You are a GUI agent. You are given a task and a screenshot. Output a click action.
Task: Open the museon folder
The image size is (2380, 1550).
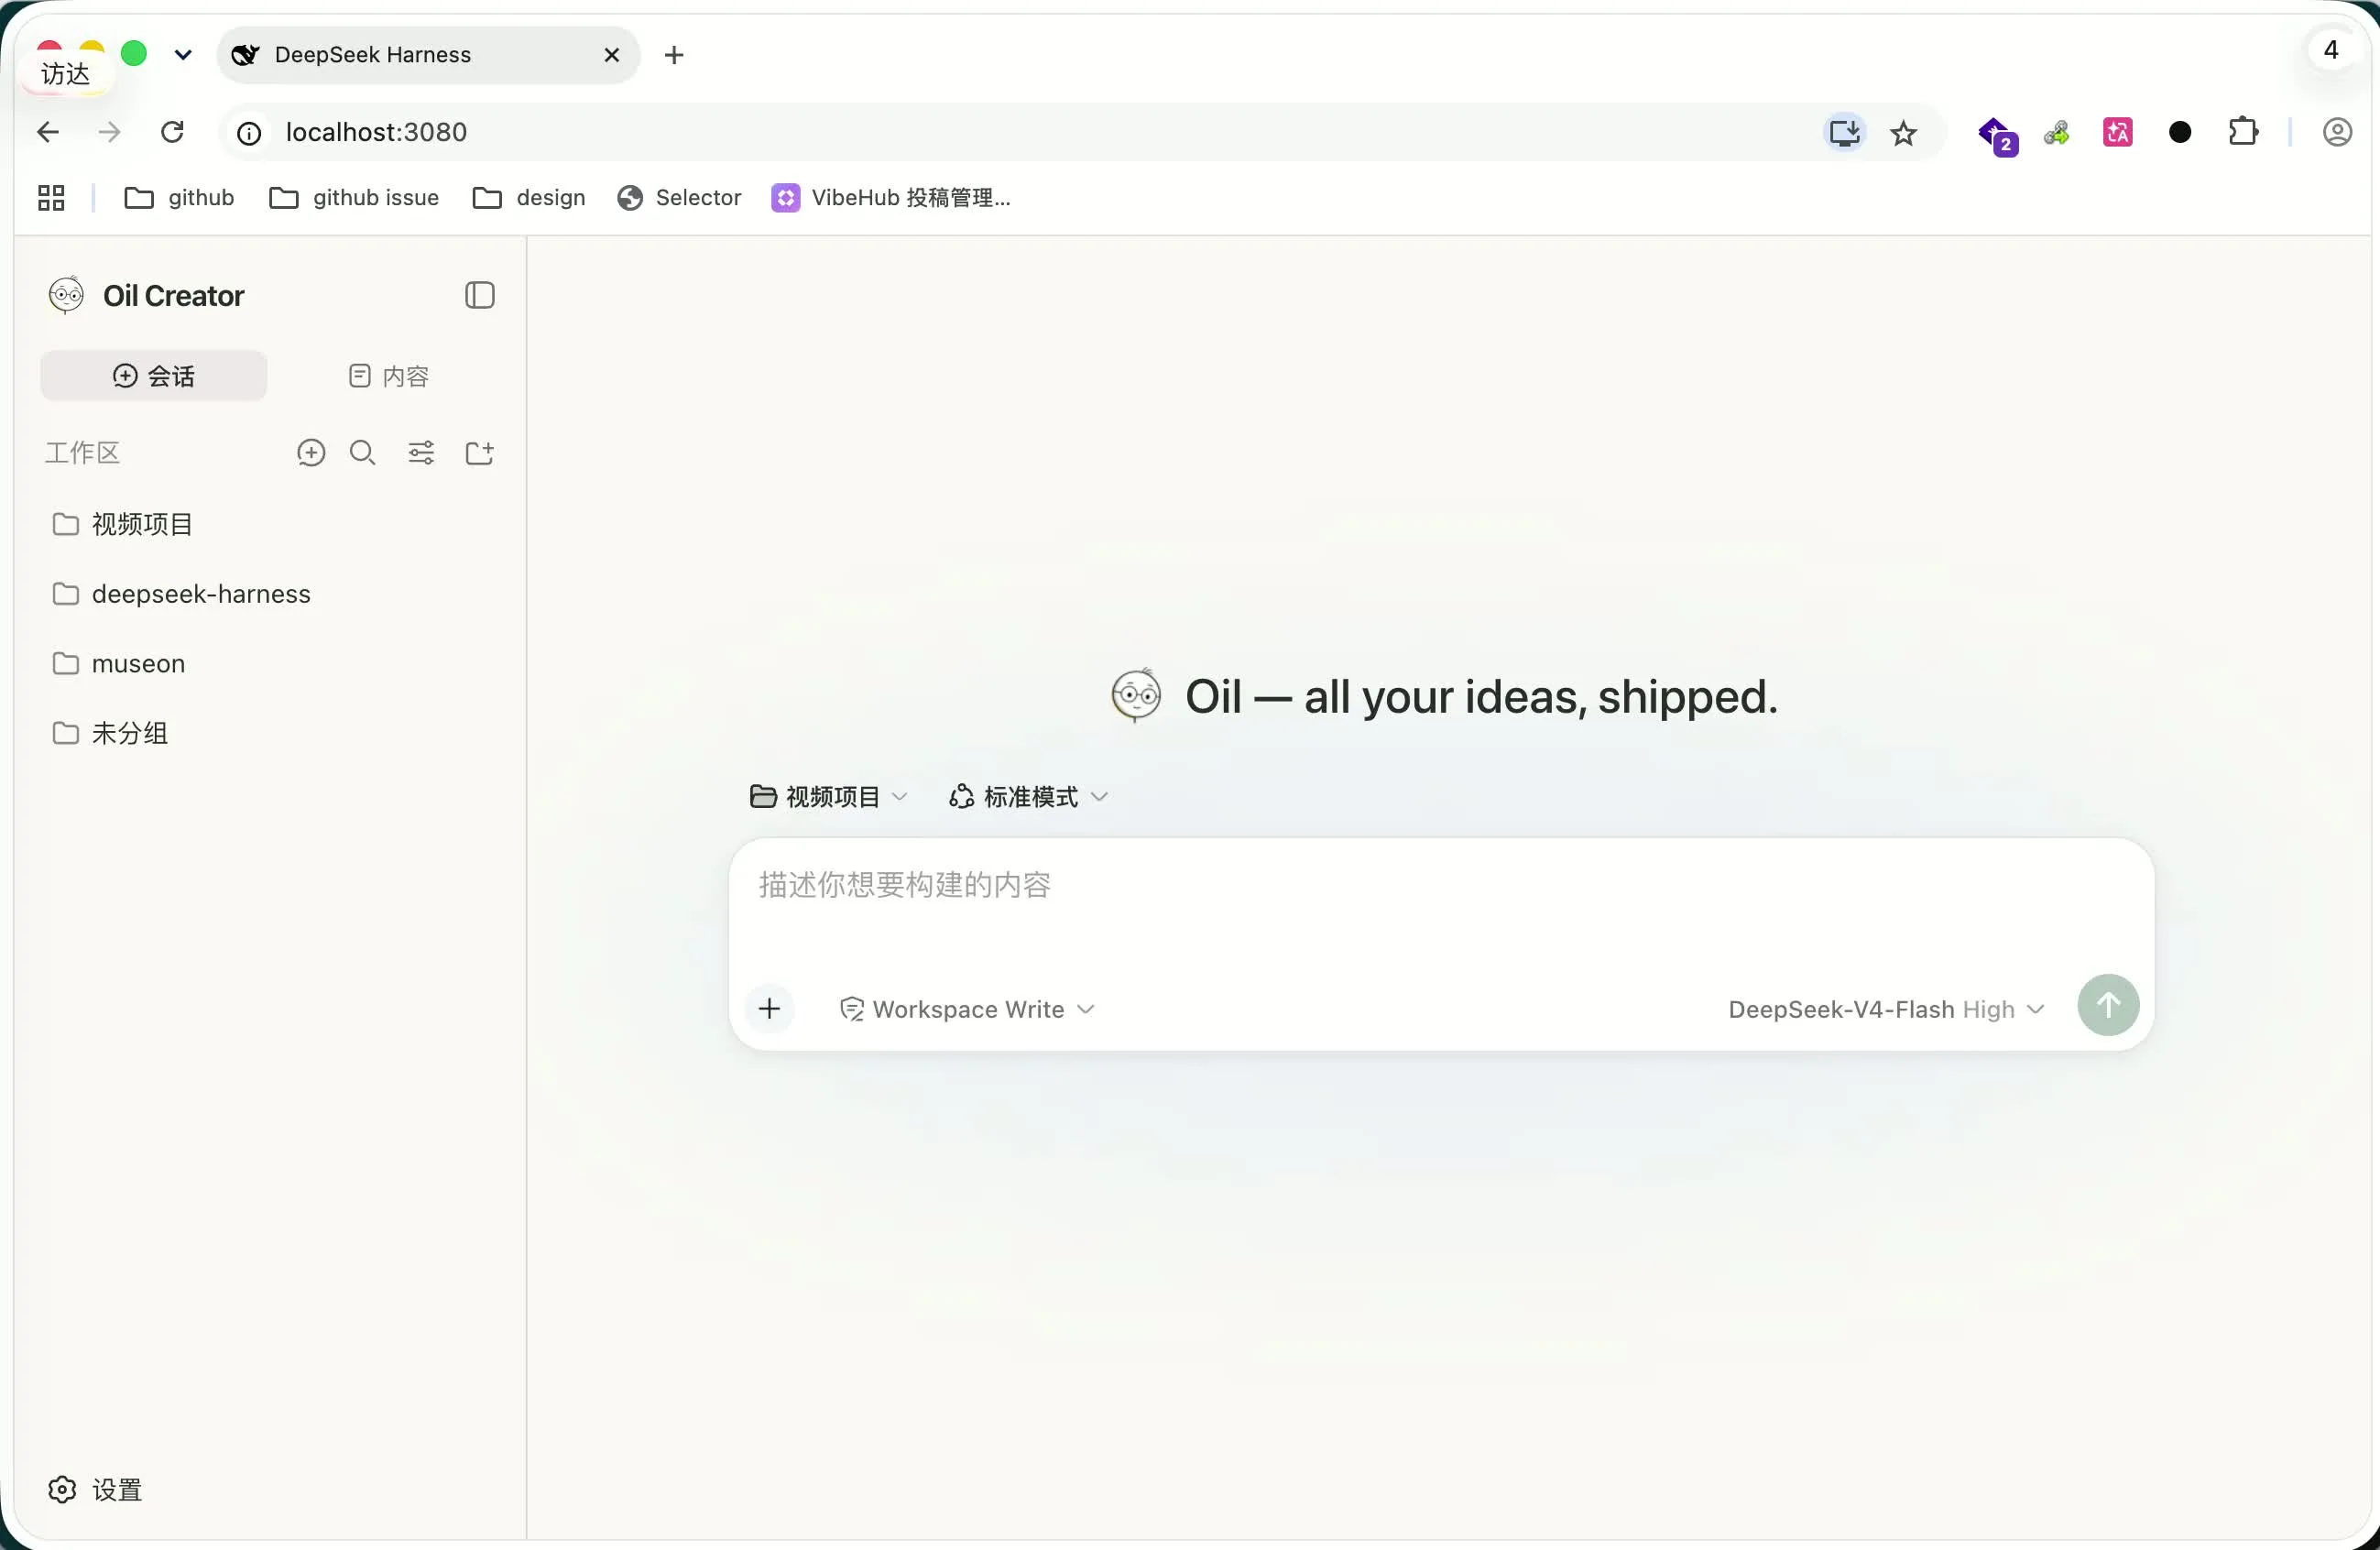(x=270, y=664)
